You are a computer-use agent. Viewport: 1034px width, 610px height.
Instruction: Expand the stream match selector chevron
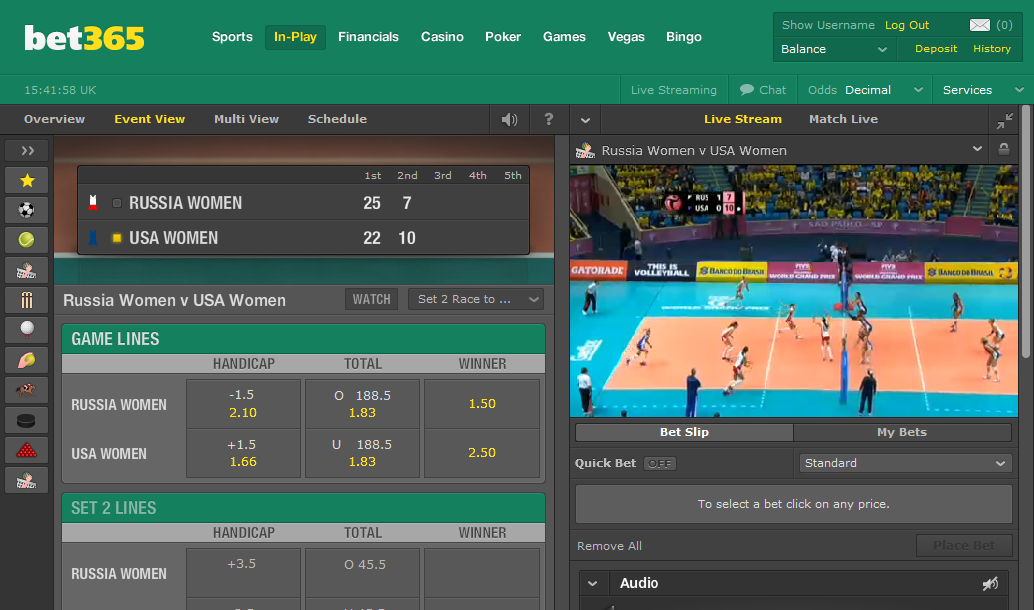(x=977, y=149)
